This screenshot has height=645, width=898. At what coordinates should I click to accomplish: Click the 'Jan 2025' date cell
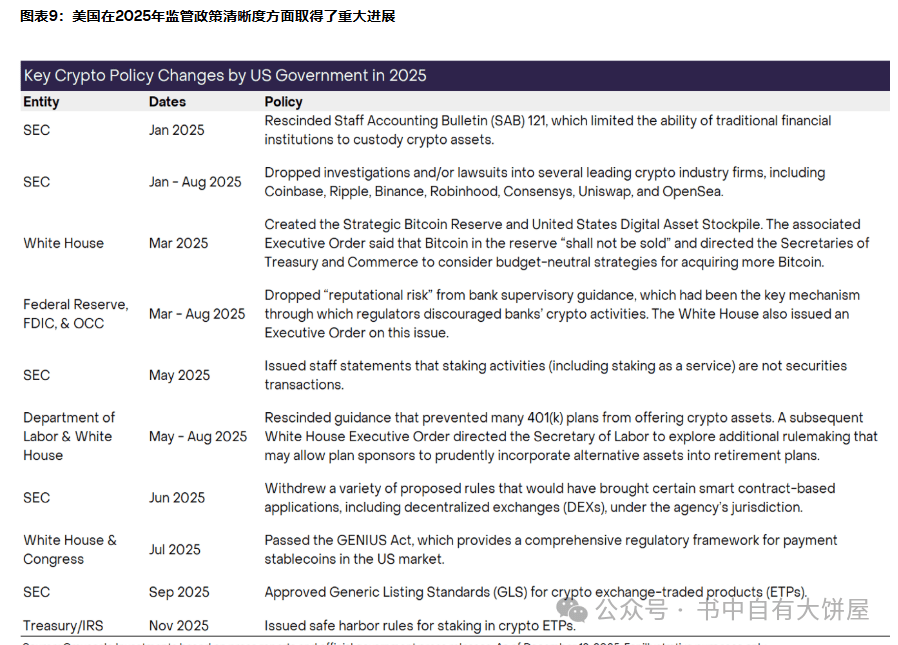[x=176, y=130]
